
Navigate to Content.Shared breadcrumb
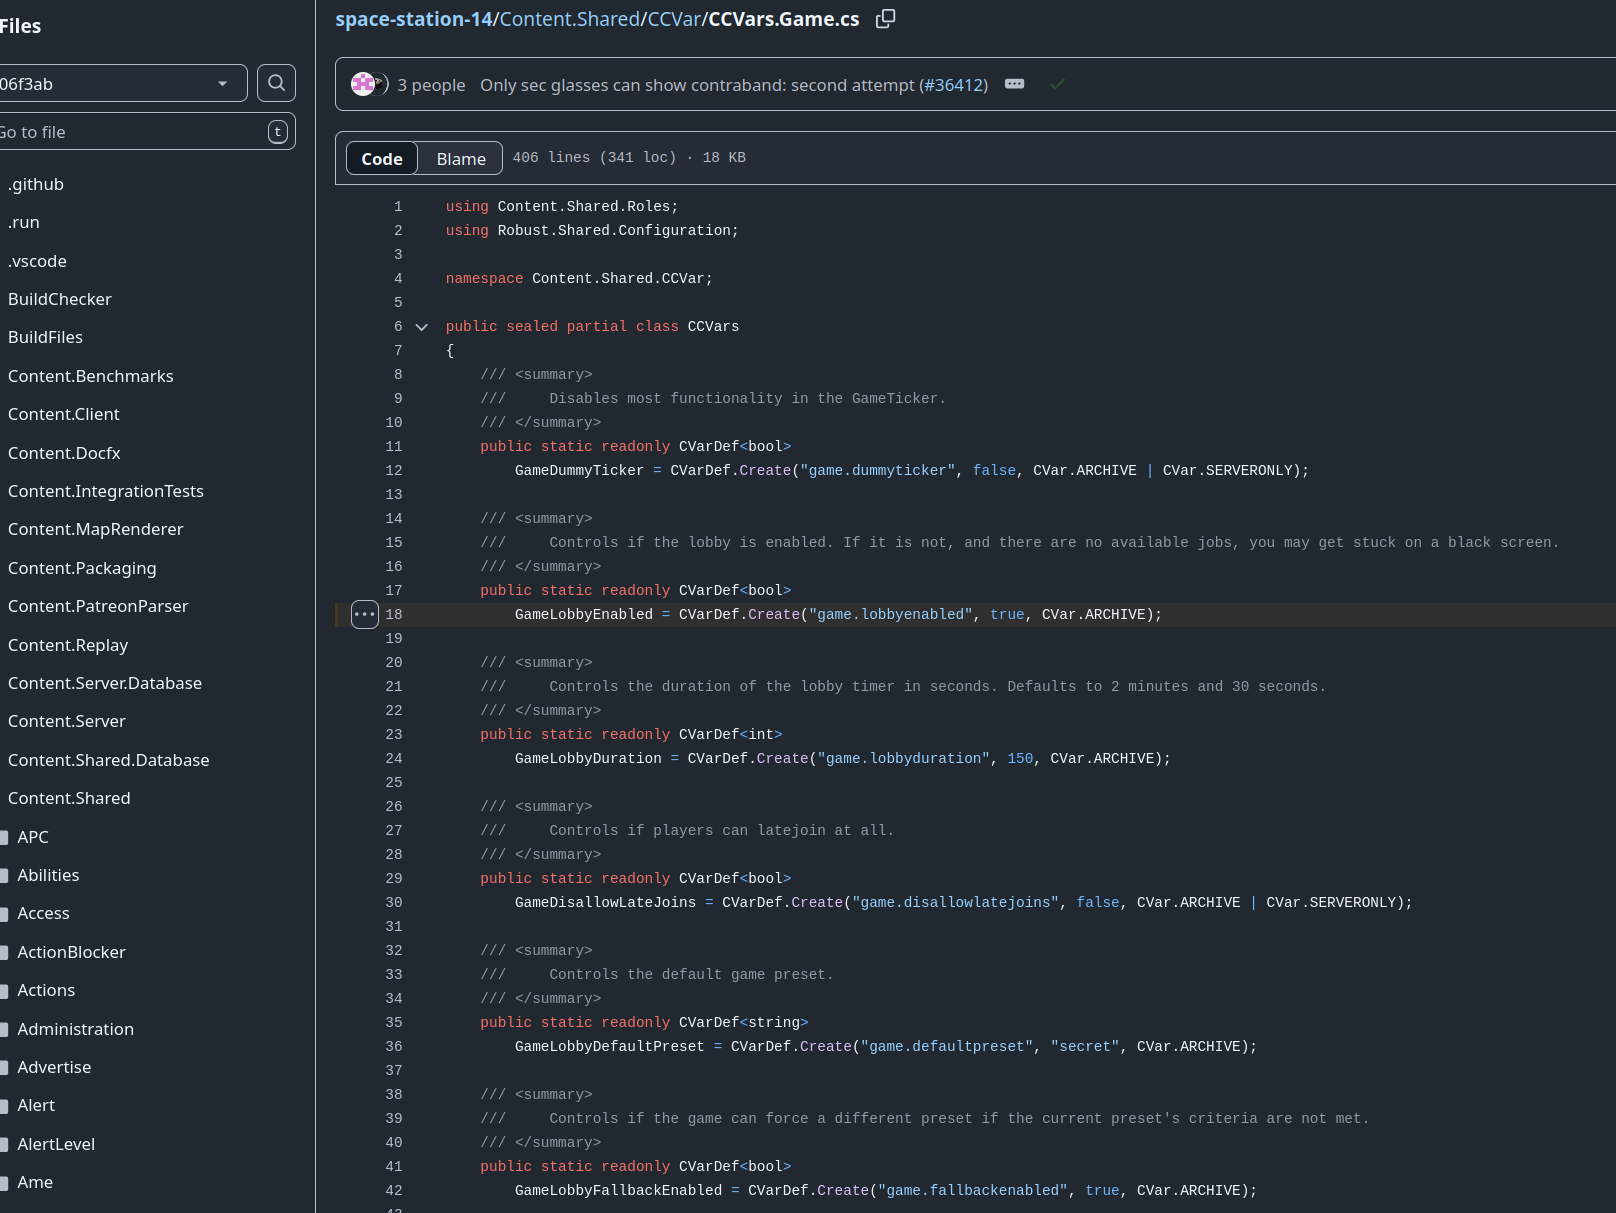pos(570,19)
